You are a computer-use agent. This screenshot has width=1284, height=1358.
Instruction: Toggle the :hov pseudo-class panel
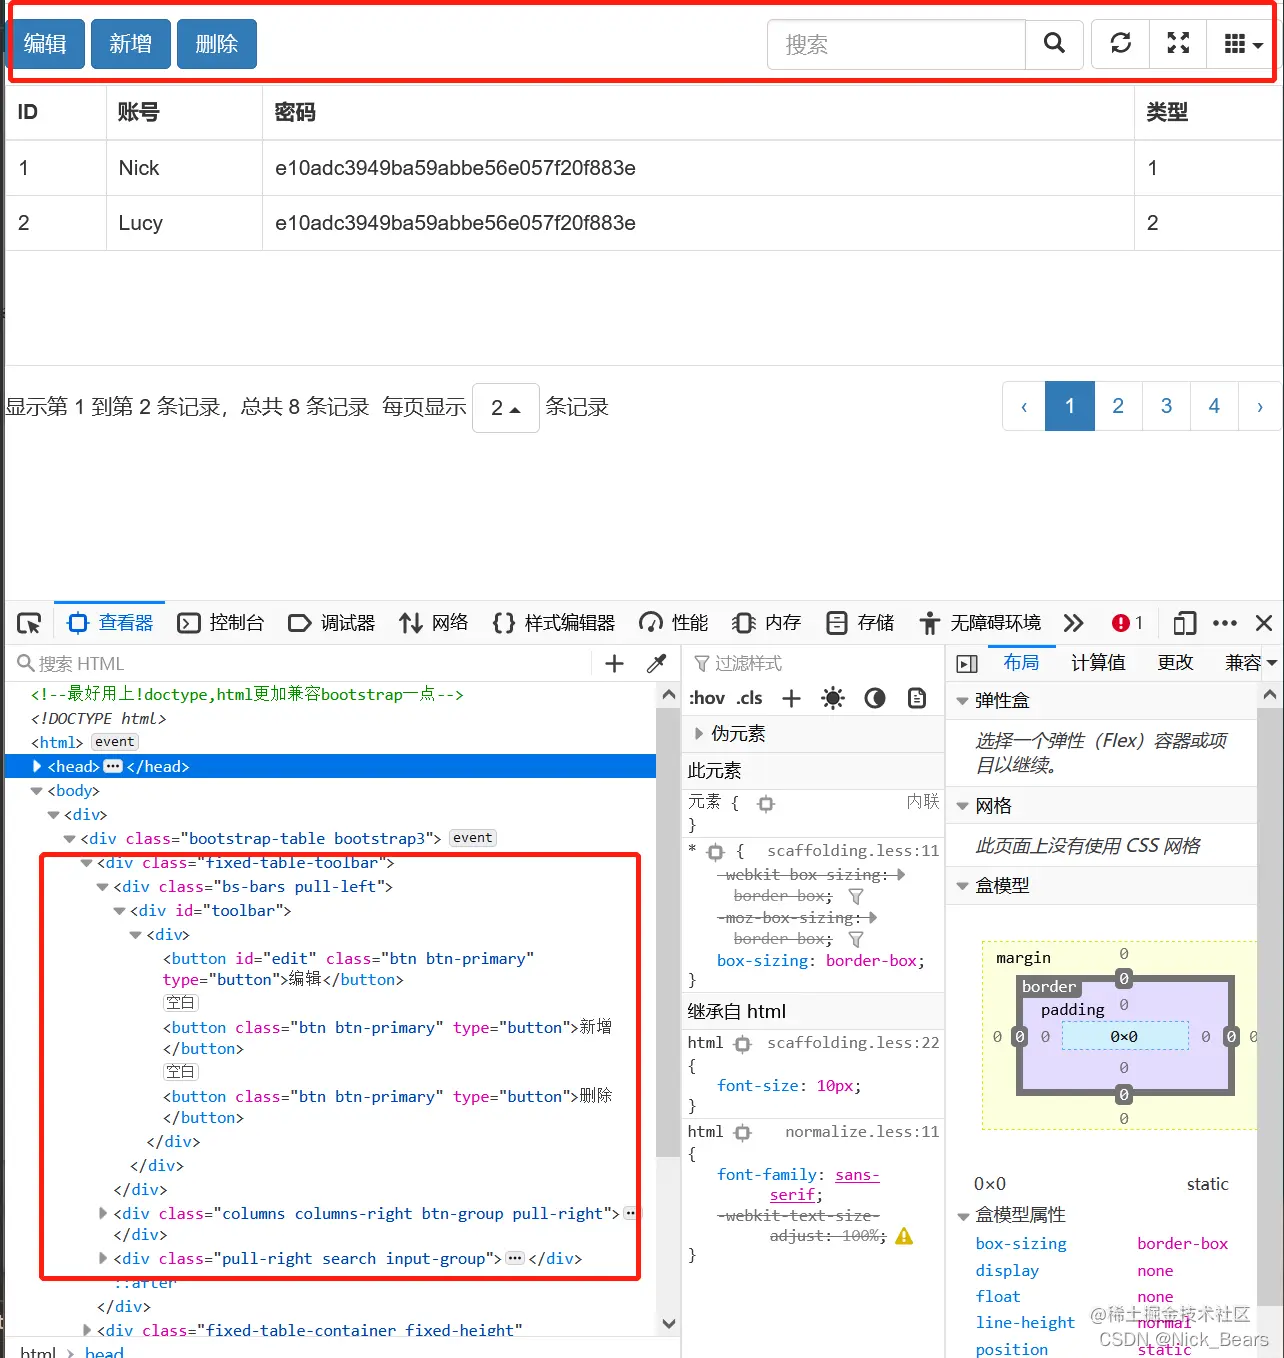coord(706,698)
